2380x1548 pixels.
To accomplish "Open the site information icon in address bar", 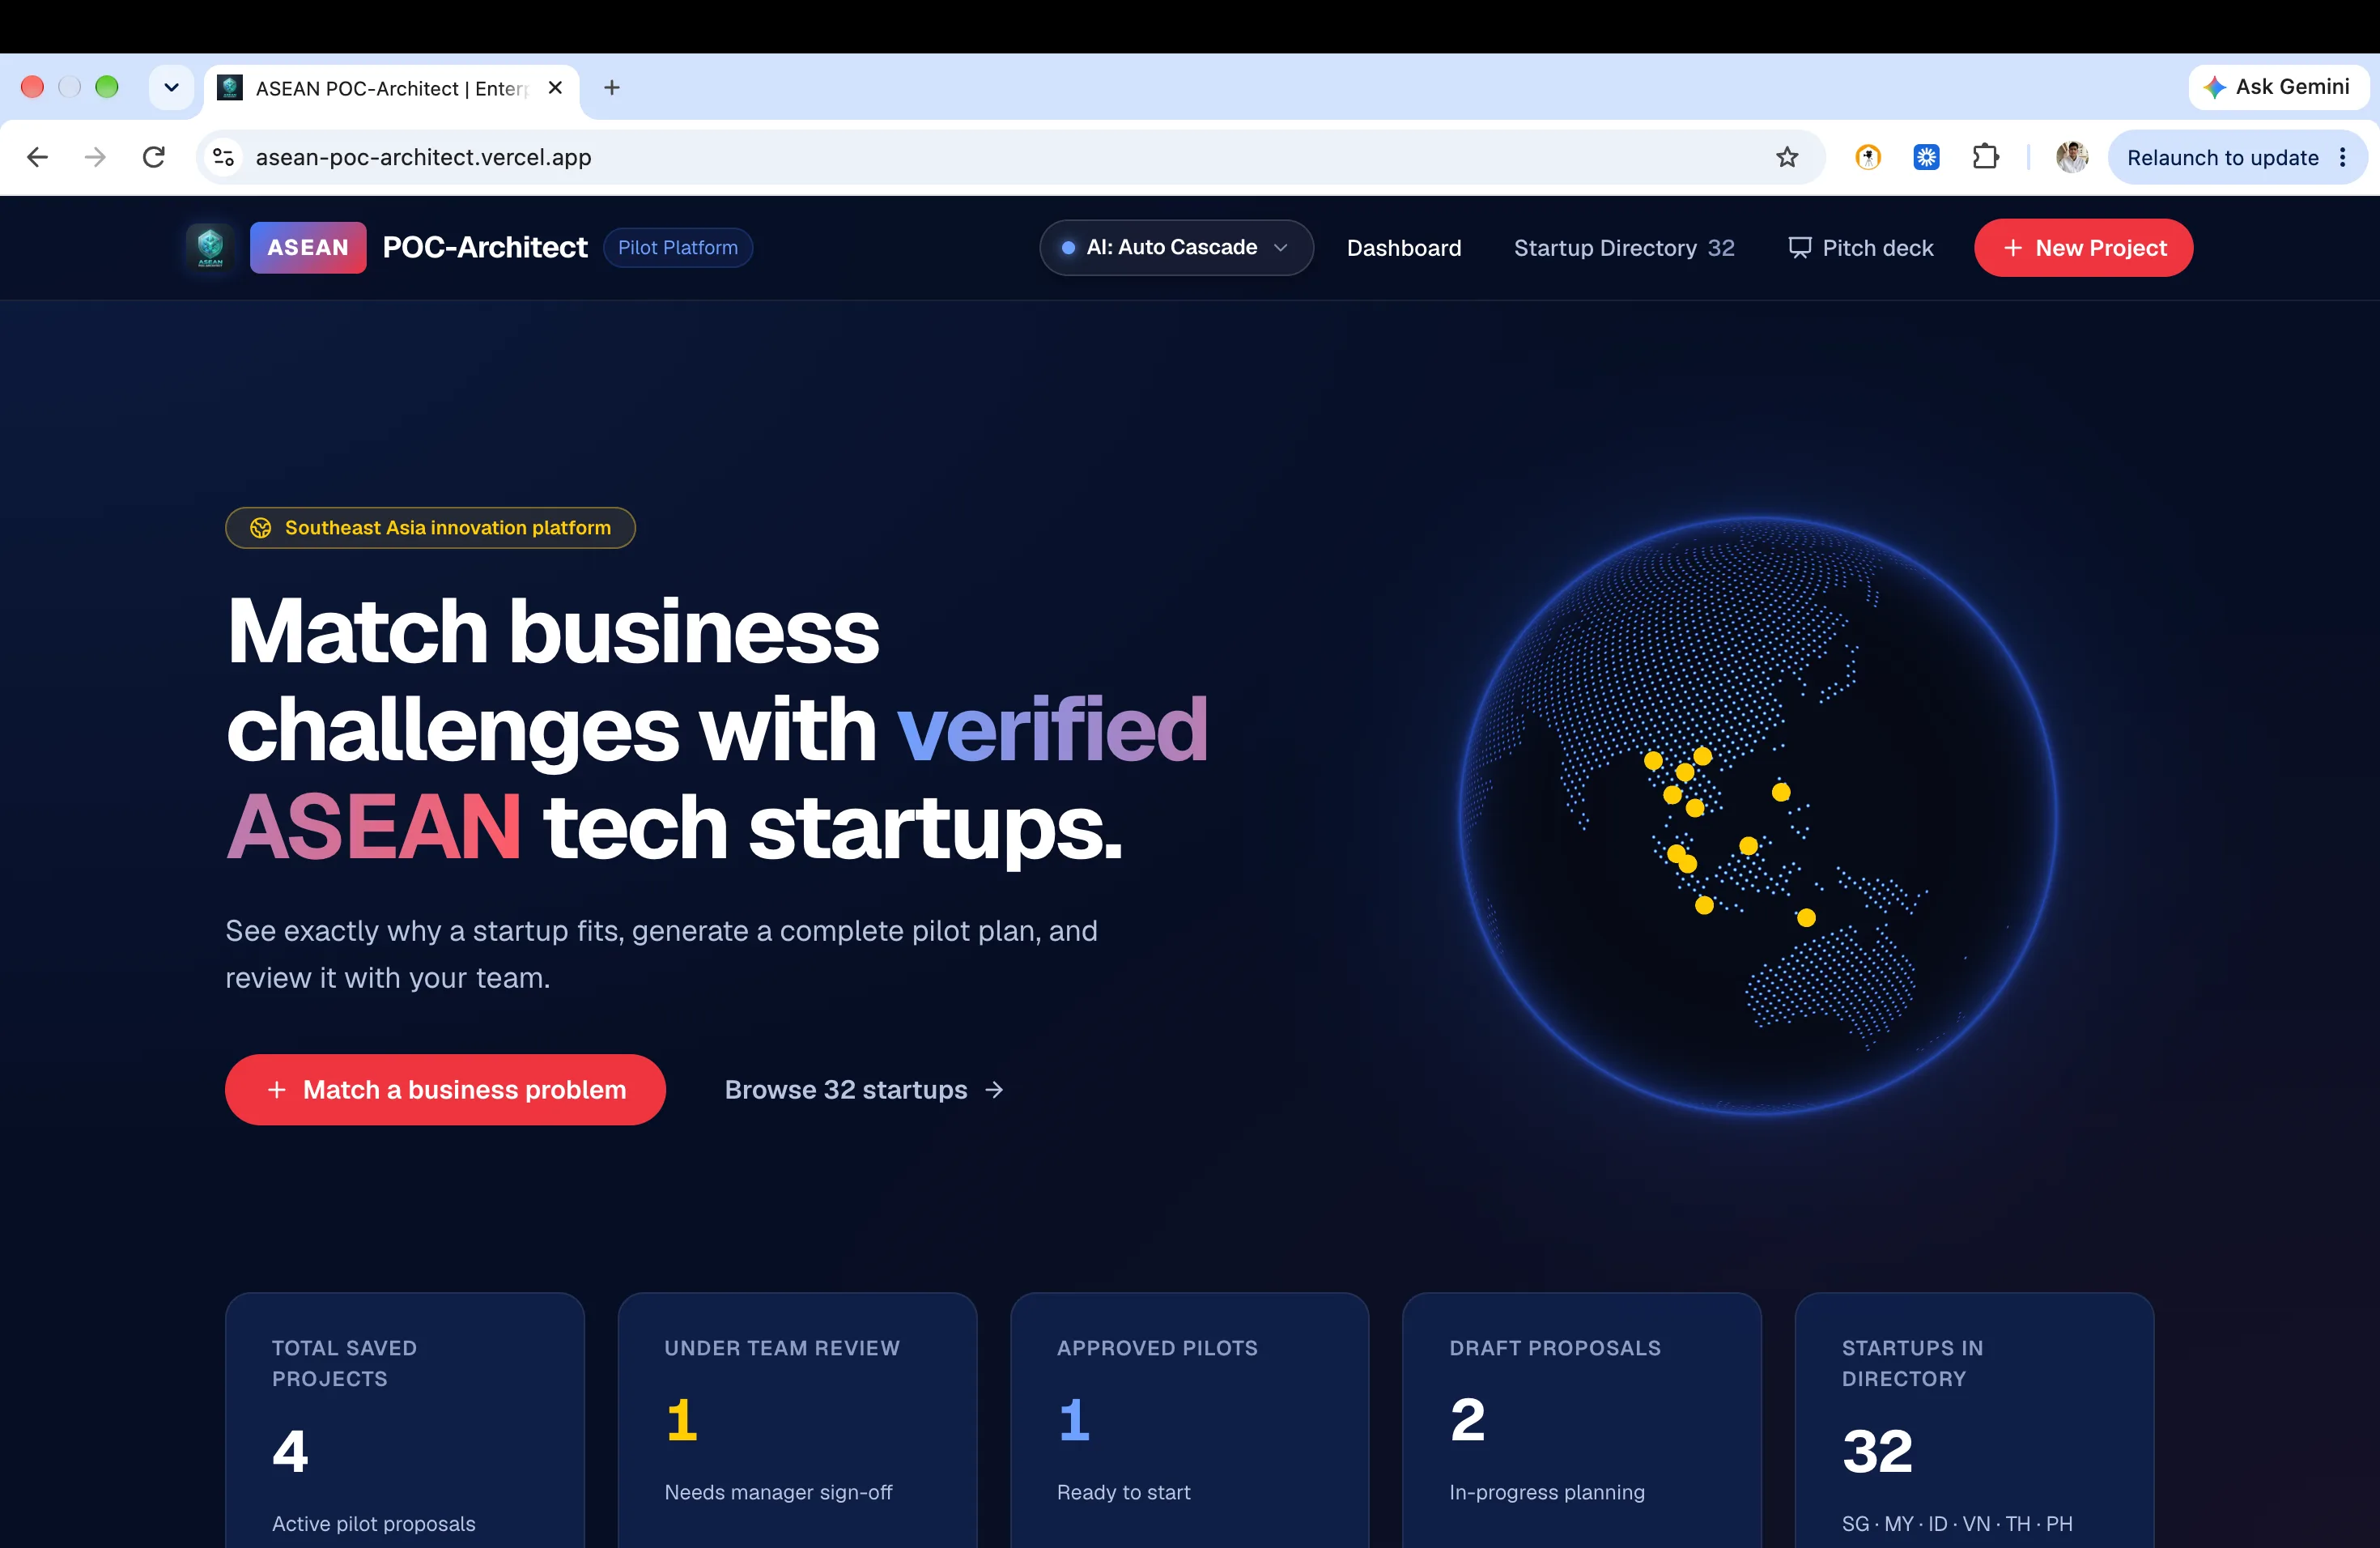I will (223, 157).
